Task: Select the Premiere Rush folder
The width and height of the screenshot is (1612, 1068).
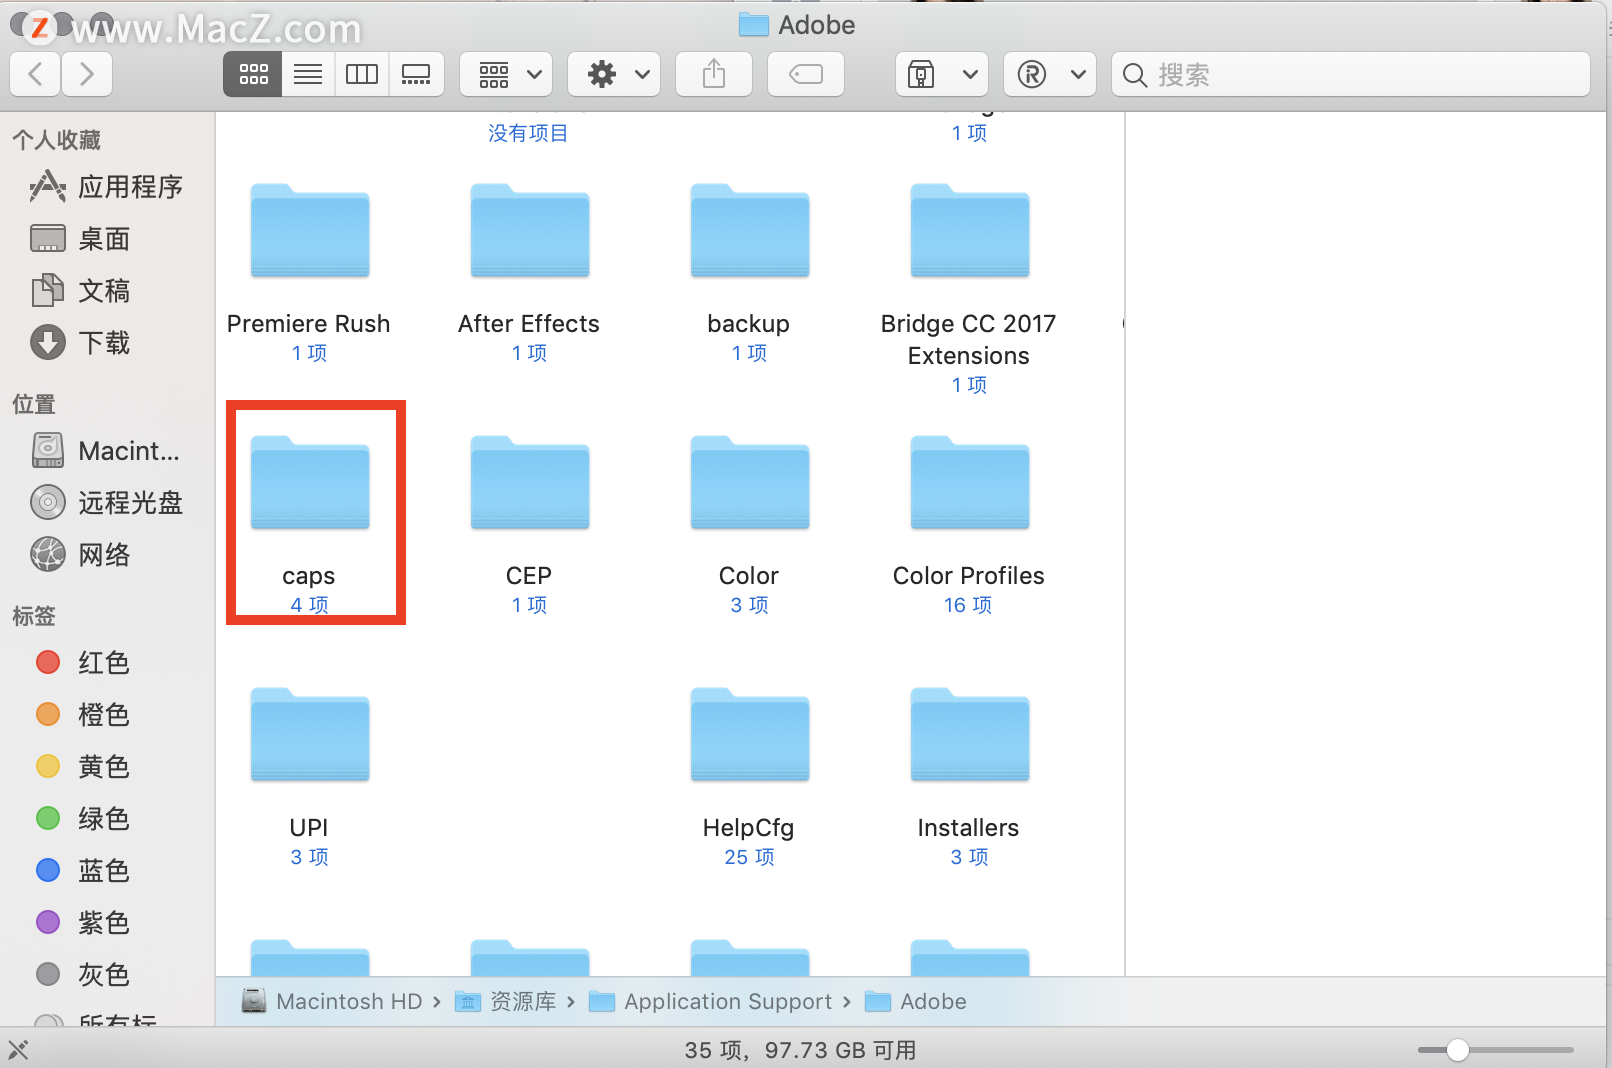Action: click(309, 232)
